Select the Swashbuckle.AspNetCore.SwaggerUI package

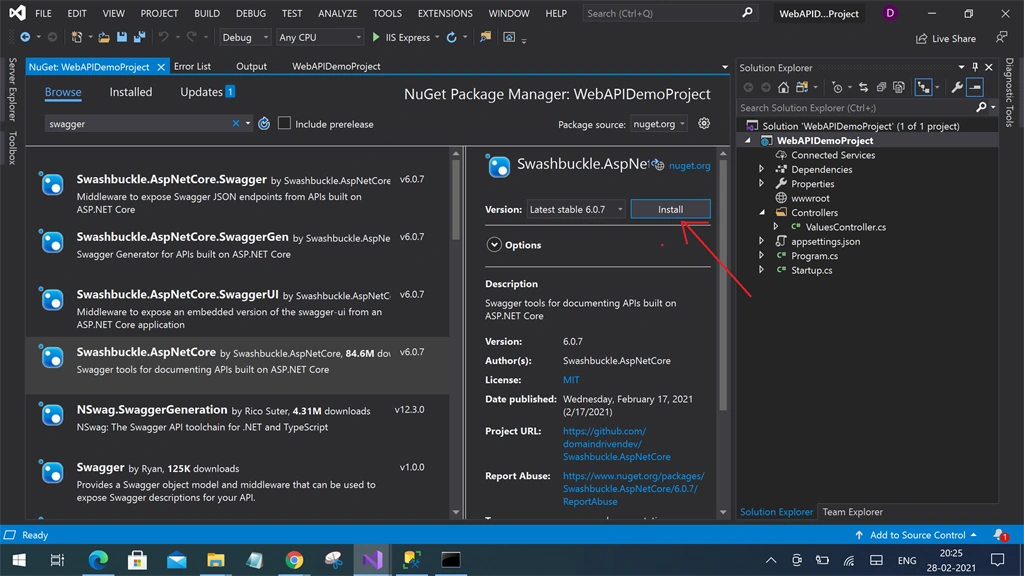tap(238, 308)
